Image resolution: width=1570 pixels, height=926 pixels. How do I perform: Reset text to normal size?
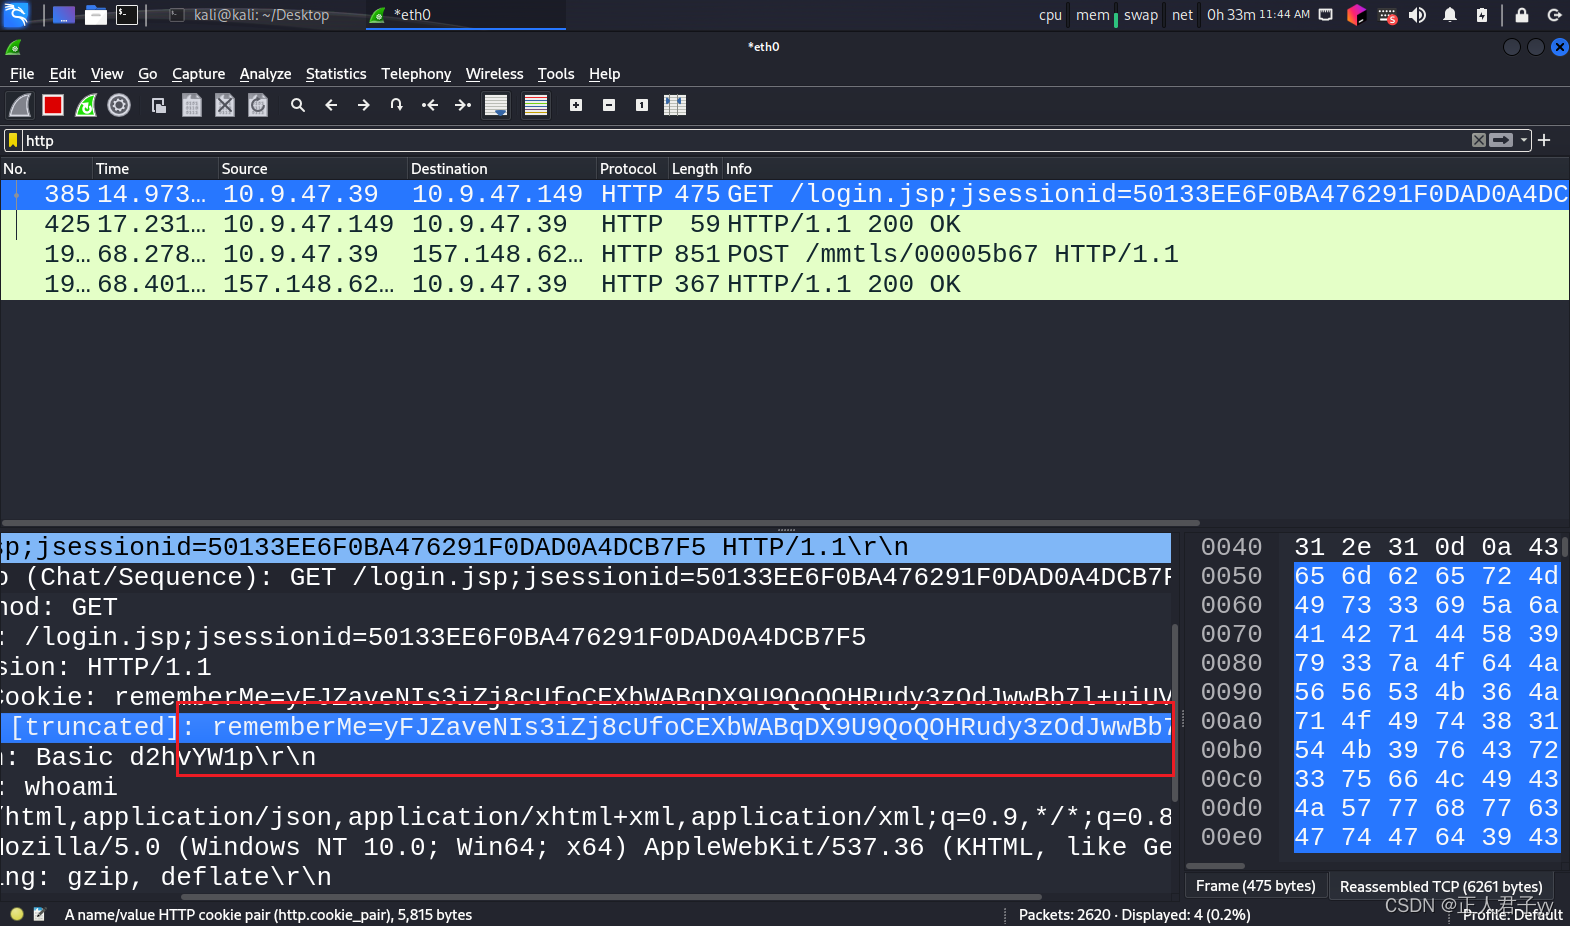[x=642, y=105]
